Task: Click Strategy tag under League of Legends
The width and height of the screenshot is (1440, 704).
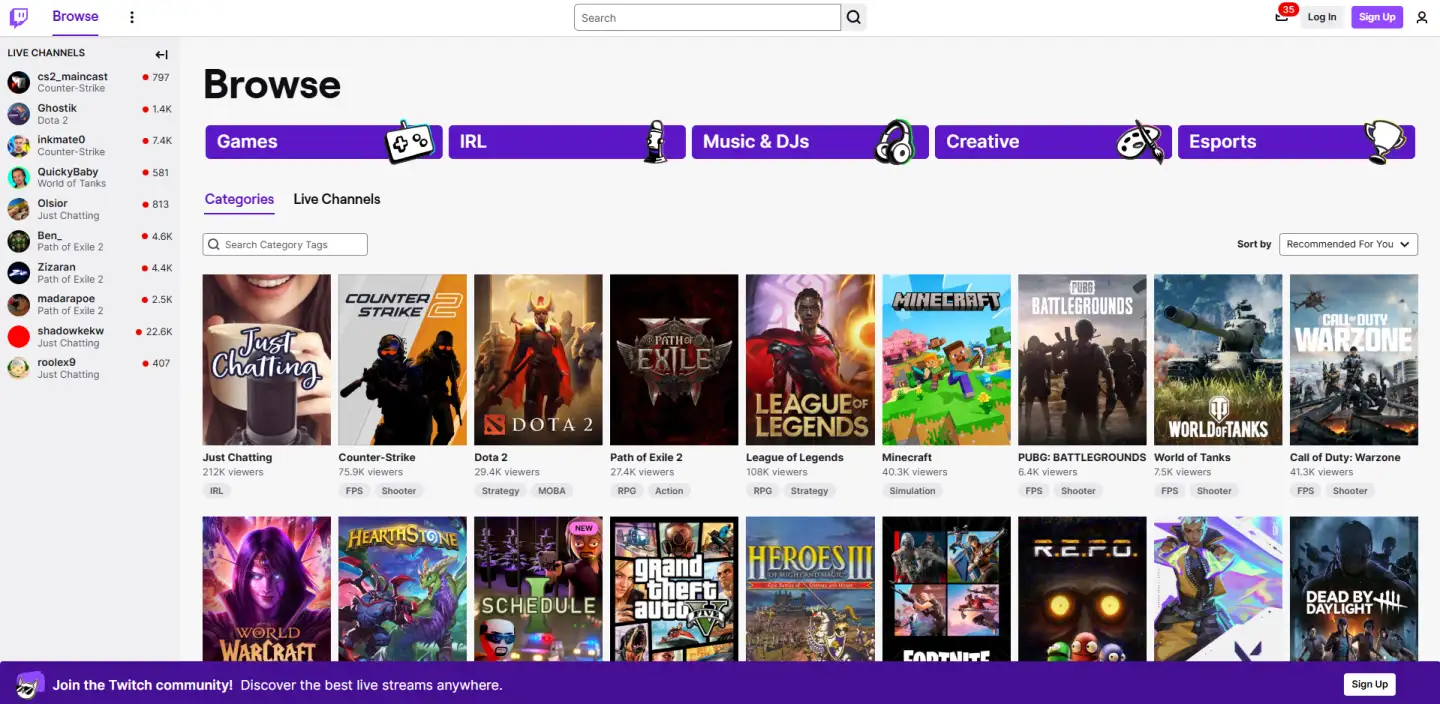Action: [x=810, y=491]
